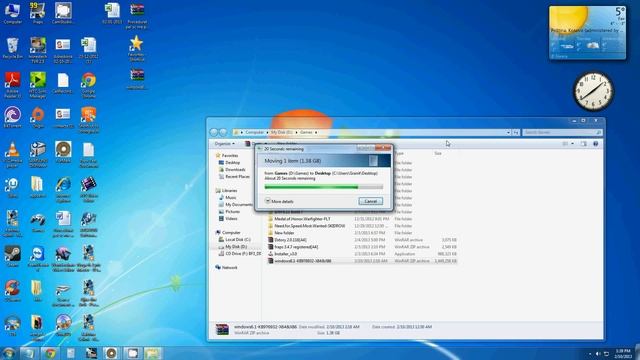Select Need.For.Speed.Most.Wanted-SKIDROW folder

click(x=362, y=226)
